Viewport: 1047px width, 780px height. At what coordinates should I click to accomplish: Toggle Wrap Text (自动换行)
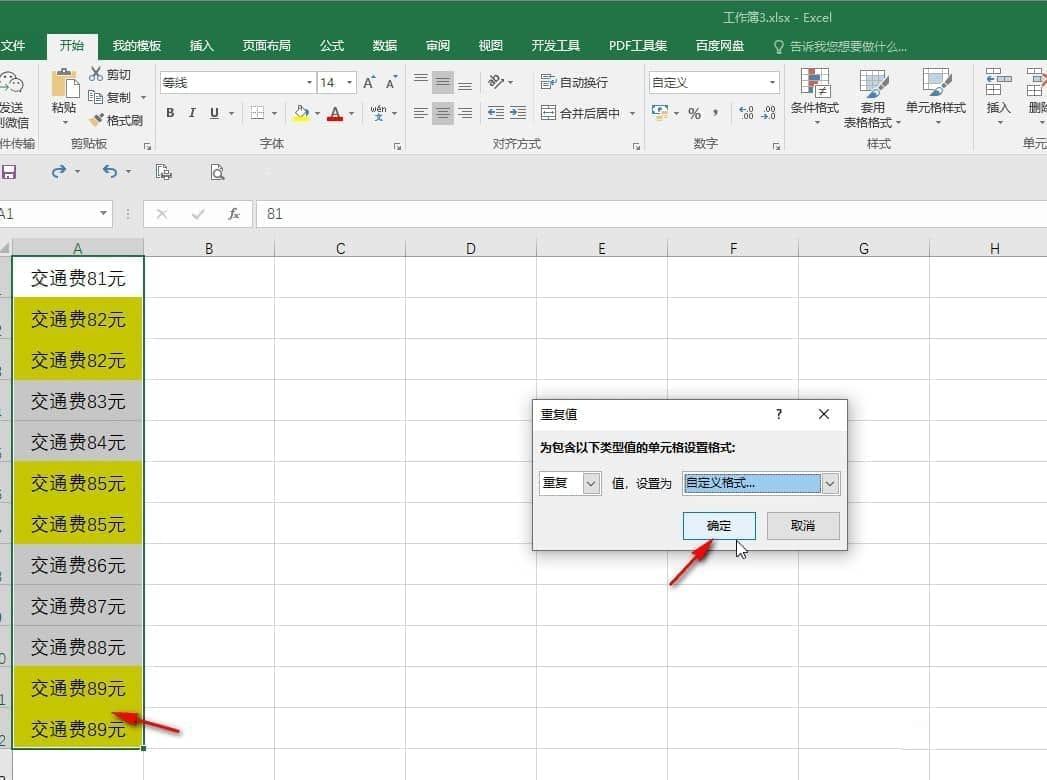tap(574, 82)
